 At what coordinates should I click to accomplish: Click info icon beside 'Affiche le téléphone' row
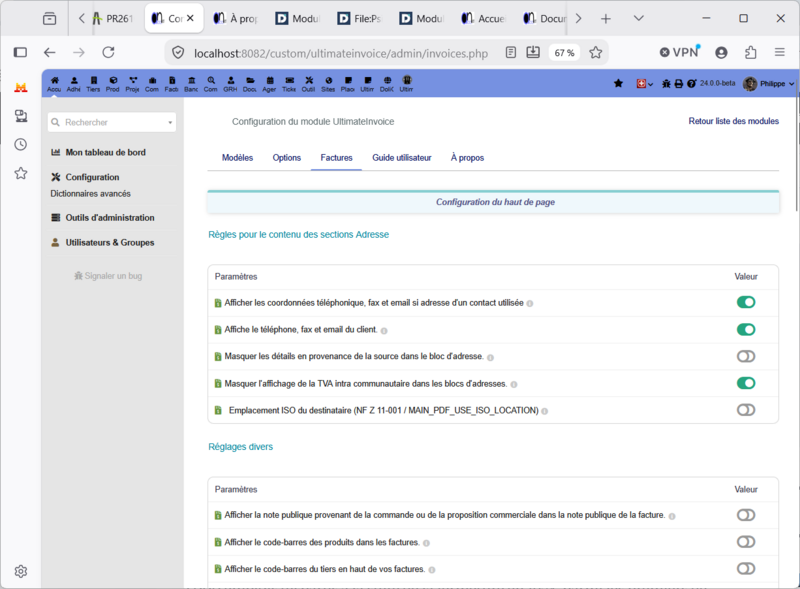(384, 331)
